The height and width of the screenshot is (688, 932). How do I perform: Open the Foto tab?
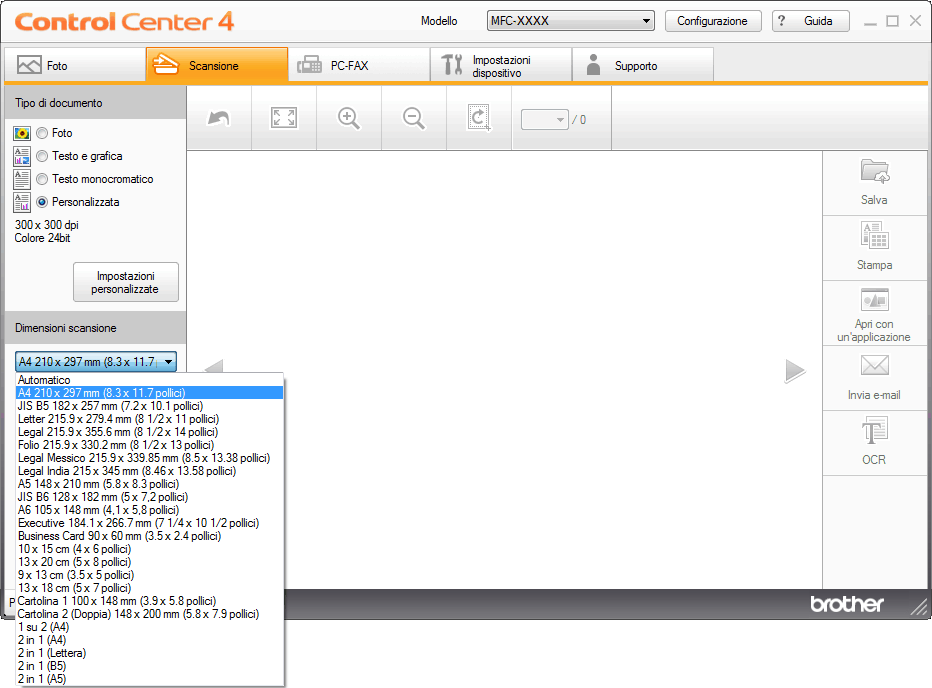tap(75, 65)
